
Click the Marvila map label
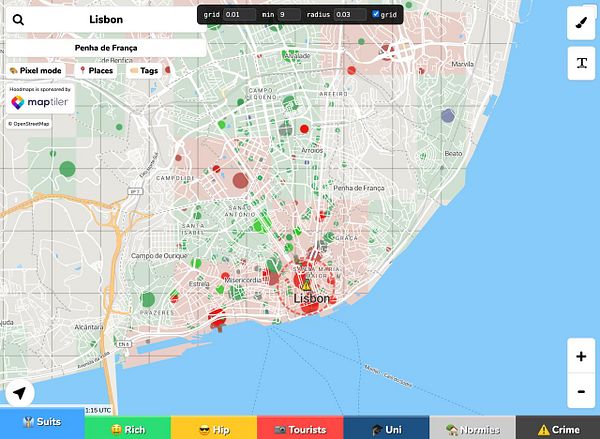(462, 64)
